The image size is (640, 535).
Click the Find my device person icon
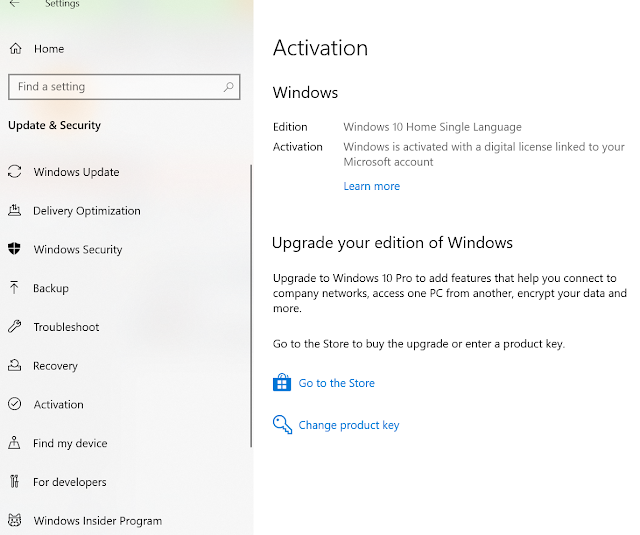point(14,443)
